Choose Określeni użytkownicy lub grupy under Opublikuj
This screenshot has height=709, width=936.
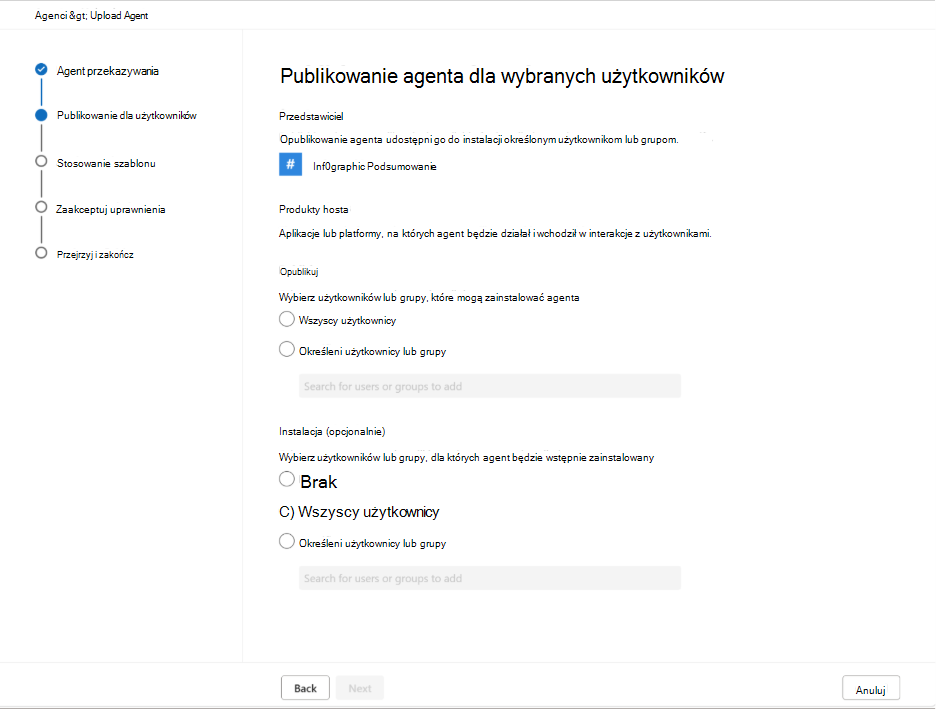tap(287, 349)
